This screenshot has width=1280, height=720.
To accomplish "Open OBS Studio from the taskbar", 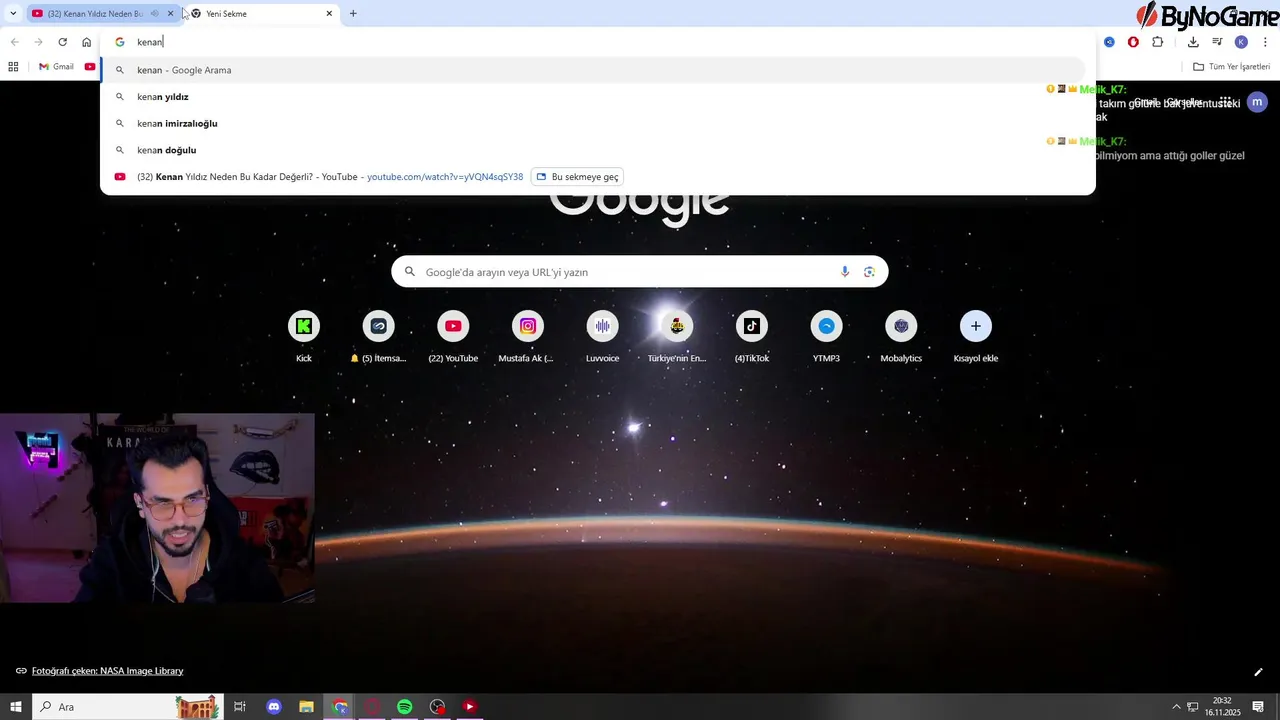I will pos(437,707).
